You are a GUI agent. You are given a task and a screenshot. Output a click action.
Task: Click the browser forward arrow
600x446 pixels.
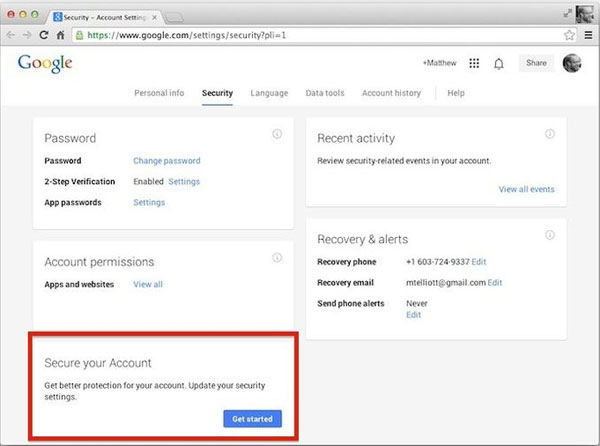pyautogui.click(x=27, y=35)
